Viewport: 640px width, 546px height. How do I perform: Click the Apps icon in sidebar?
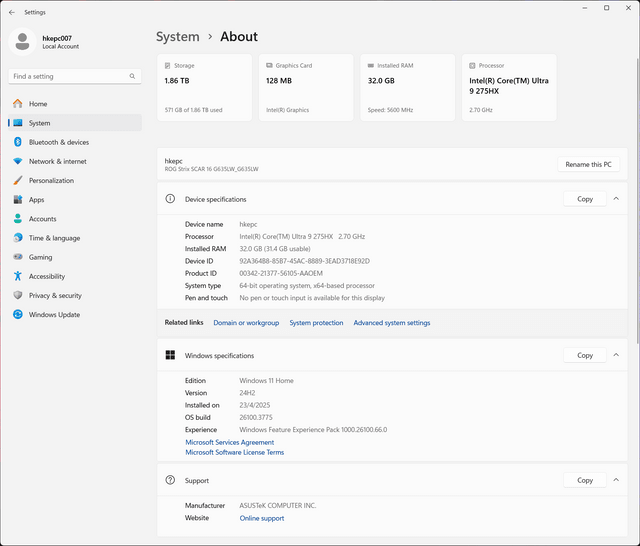click(18, 200)
